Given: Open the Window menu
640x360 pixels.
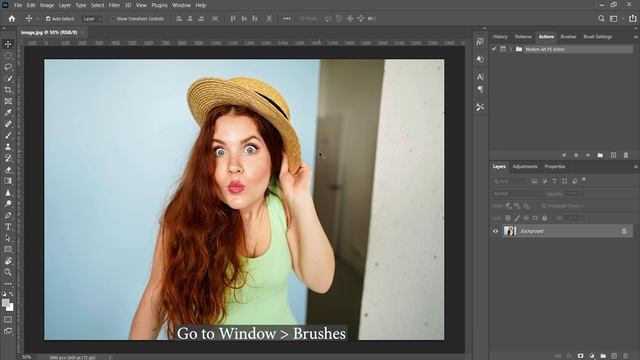Looking at the screenshot, I should click(181, 5).
